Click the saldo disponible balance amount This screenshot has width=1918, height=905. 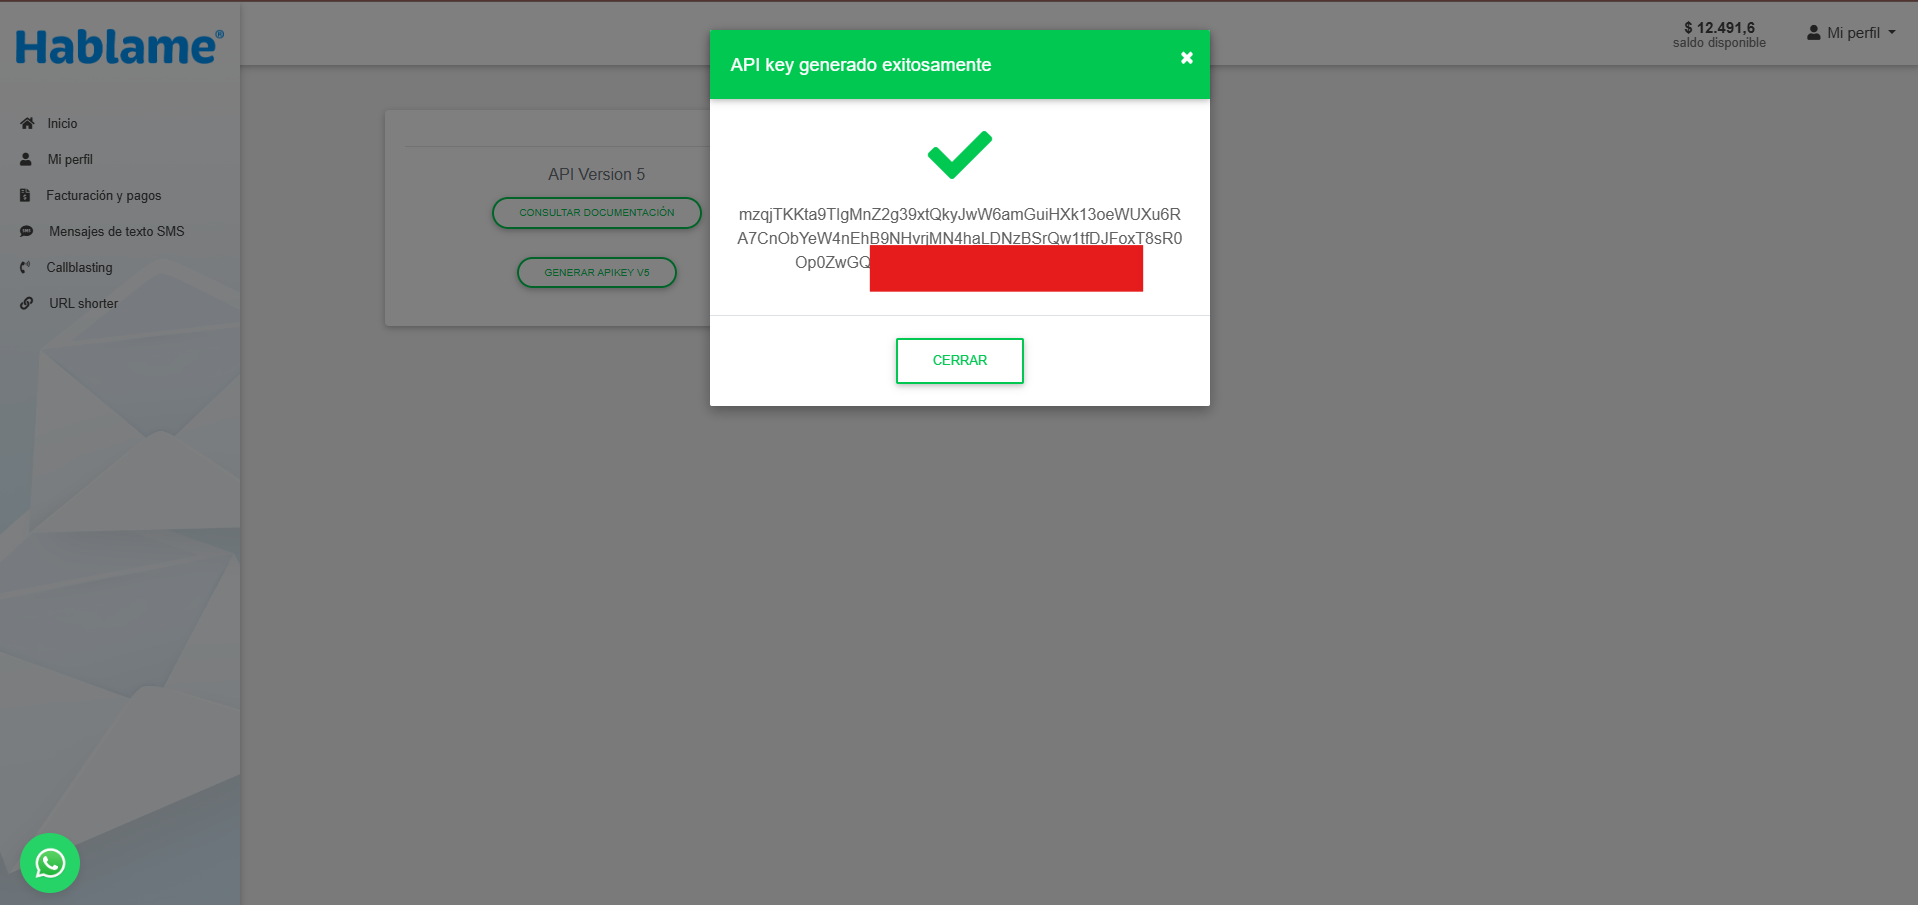tap(1719, 28)
